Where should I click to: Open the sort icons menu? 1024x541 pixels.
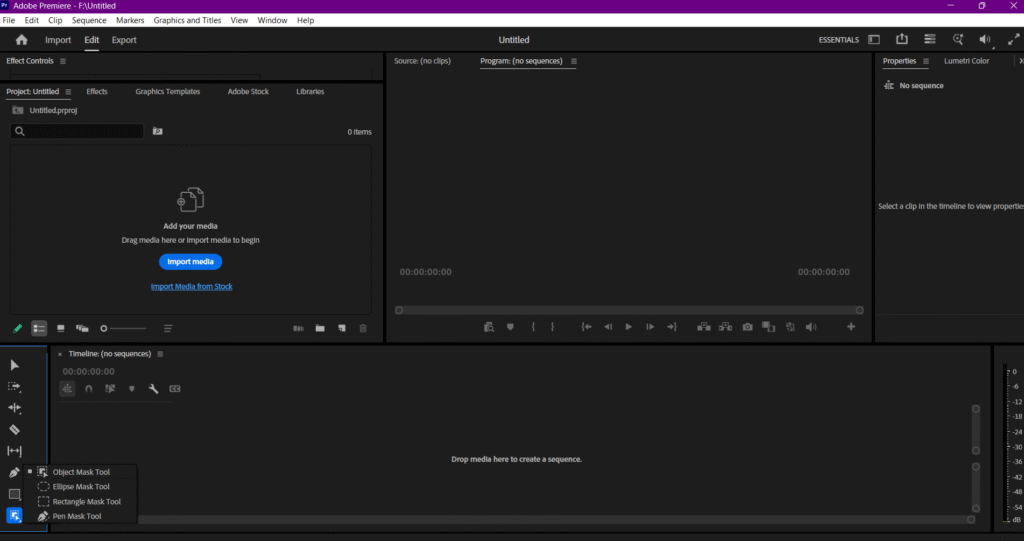tap(168, 329)
